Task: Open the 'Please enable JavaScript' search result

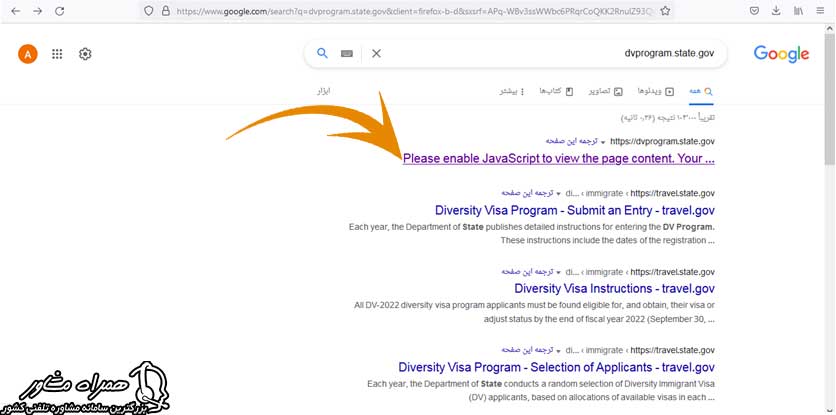Action: coord(558,159)
